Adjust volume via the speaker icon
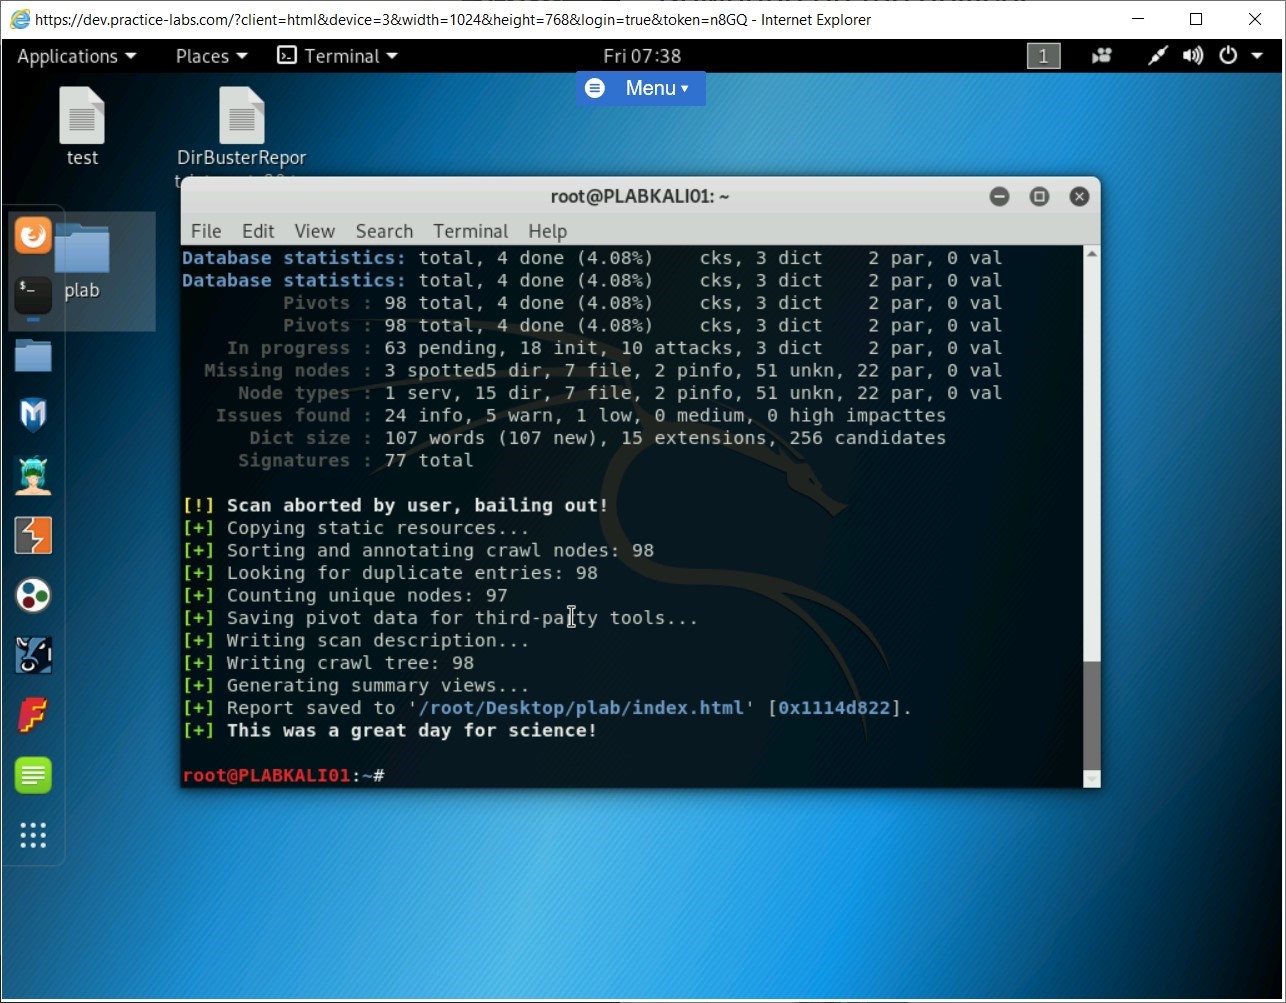Screen dimensions: 1286x1003 pos(1192,56)
